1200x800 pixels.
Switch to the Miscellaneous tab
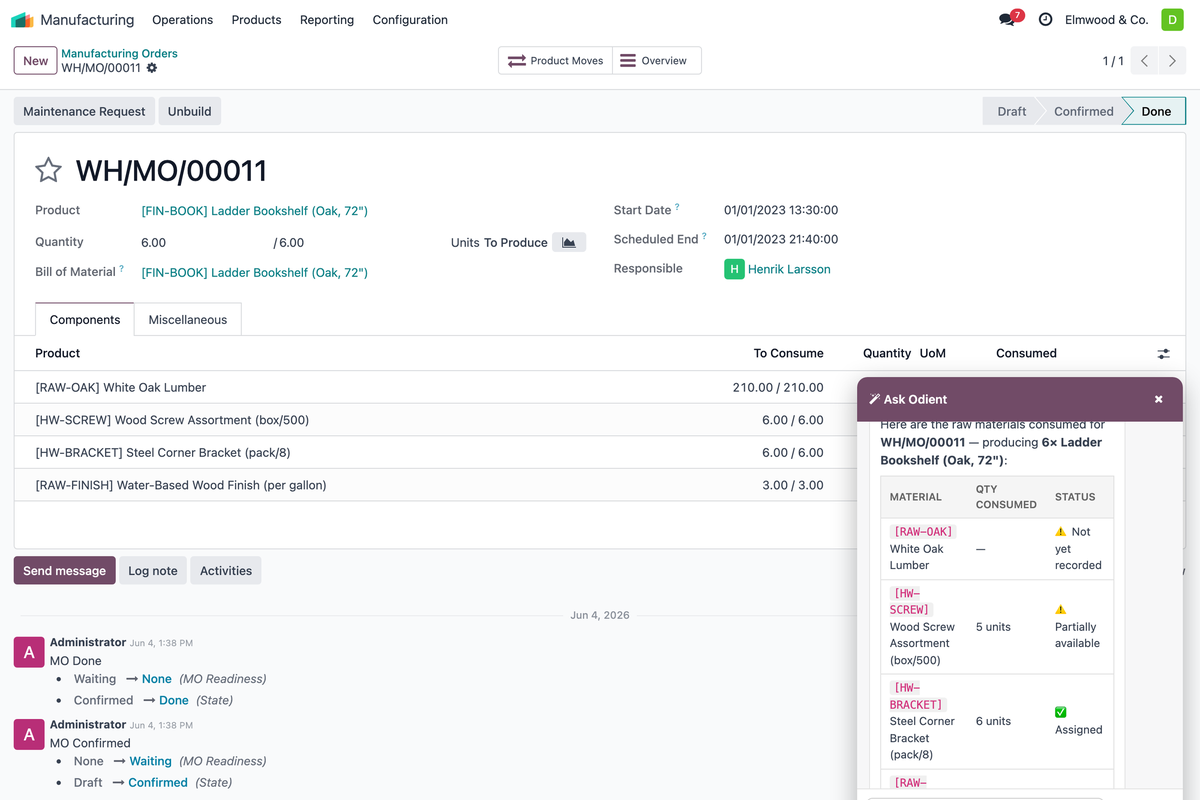pos(188,320)
